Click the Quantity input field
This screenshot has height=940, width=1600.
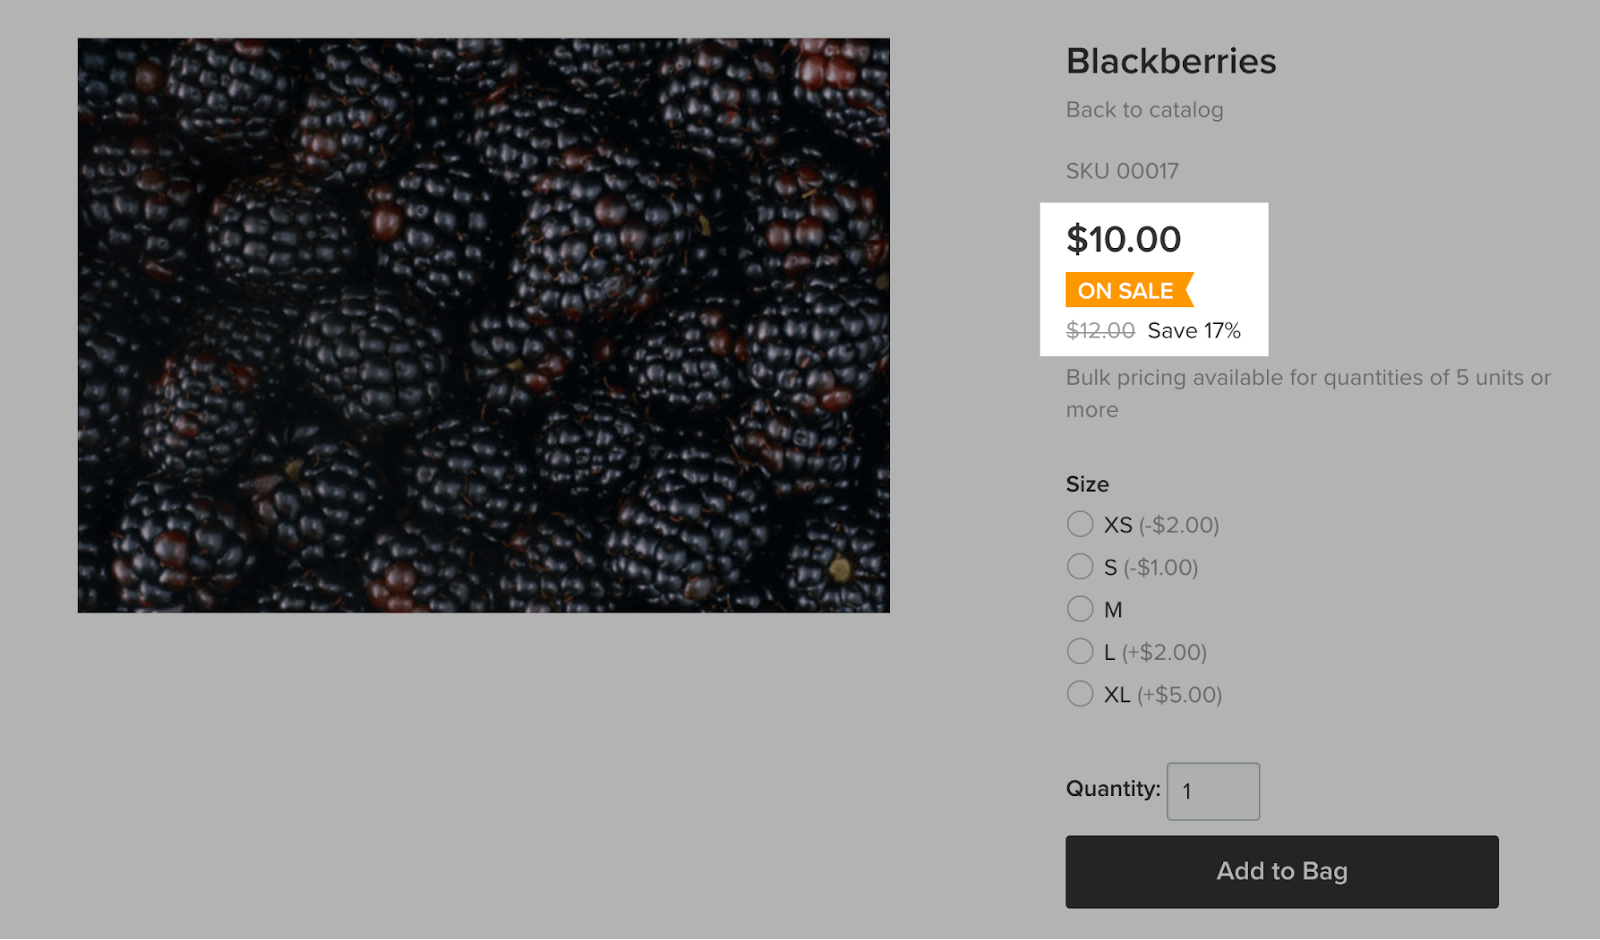[x=1213, y=790]
